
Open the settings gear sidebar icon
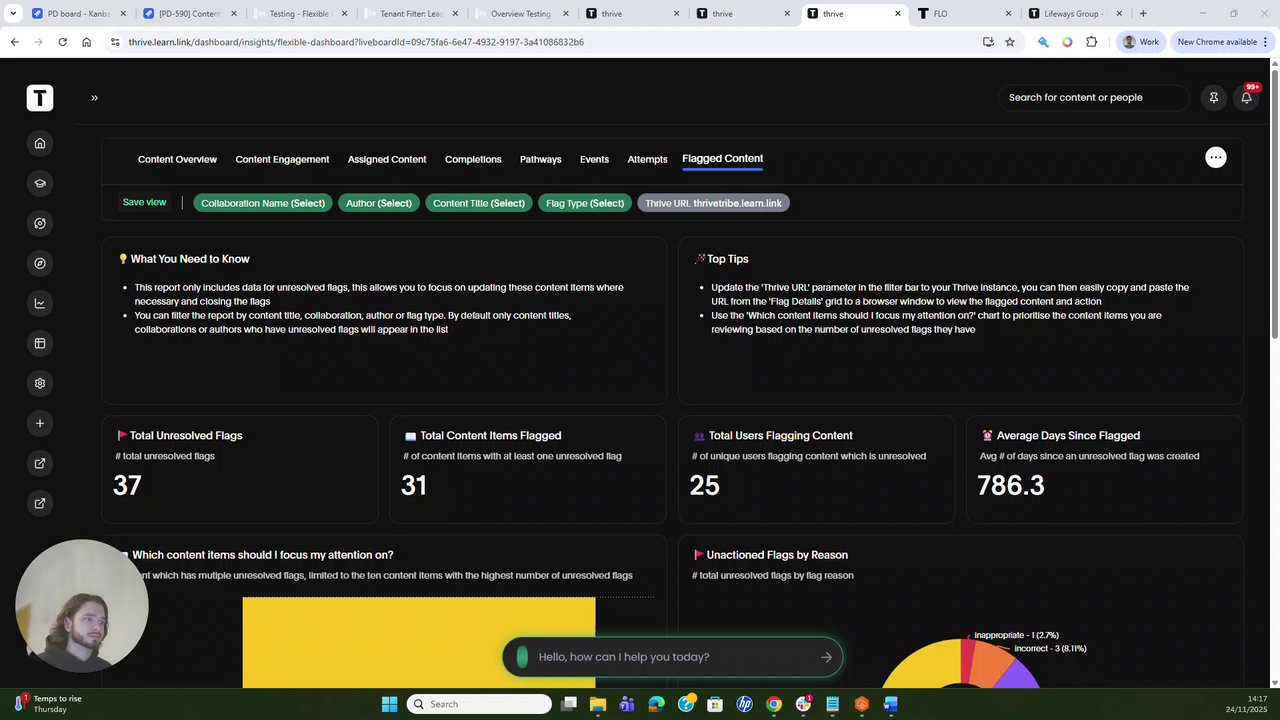tap(40, 383)
